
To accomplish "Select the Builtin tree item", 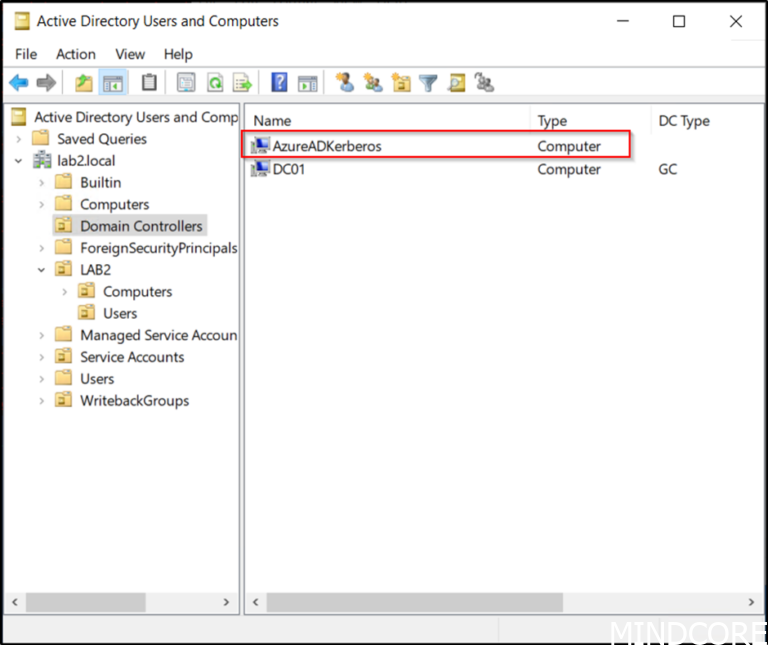I will click(x=100, y=182).
